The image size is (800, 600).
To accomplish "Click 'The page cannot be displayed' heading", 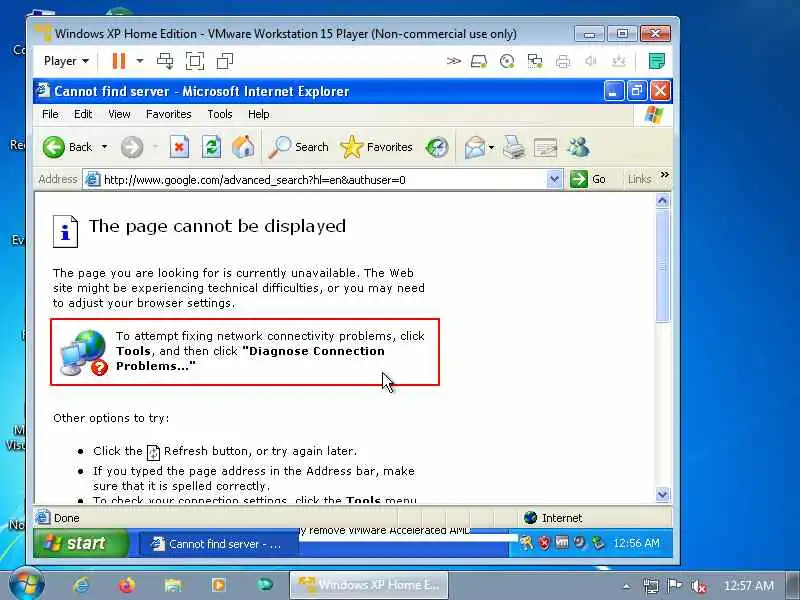I will point(217,226).
